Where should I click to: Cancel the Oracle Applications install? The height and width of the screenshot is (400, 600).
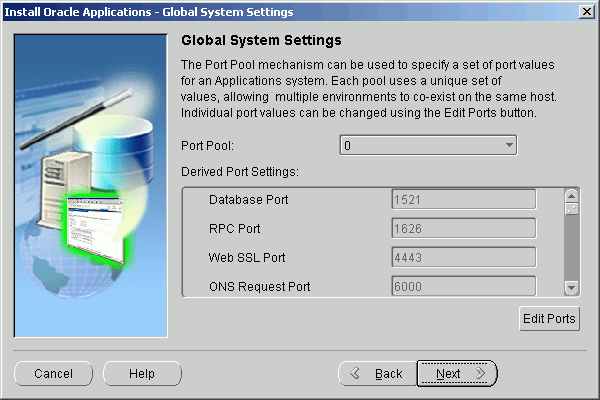(54, 373)
